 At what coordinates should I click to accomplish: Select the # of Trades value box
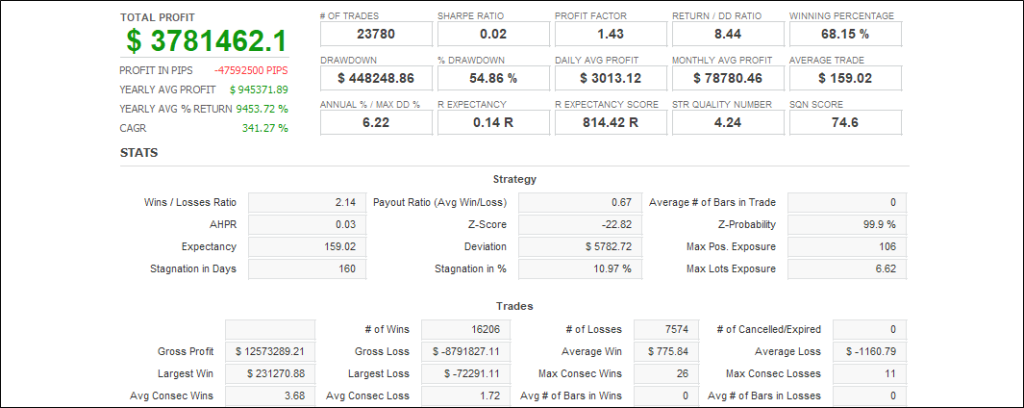click(x=375, y=35)
